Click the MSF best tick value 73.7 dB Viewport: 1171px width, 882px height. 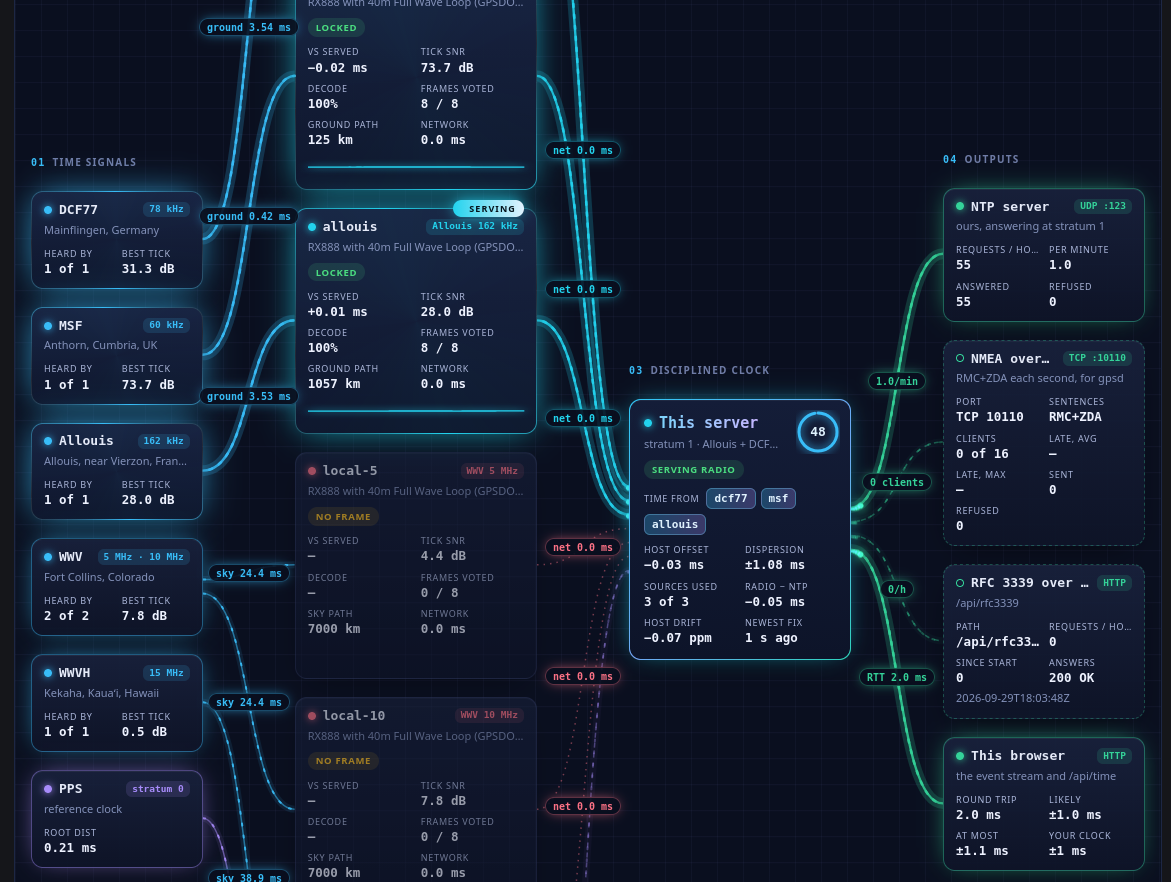(148, 385)
